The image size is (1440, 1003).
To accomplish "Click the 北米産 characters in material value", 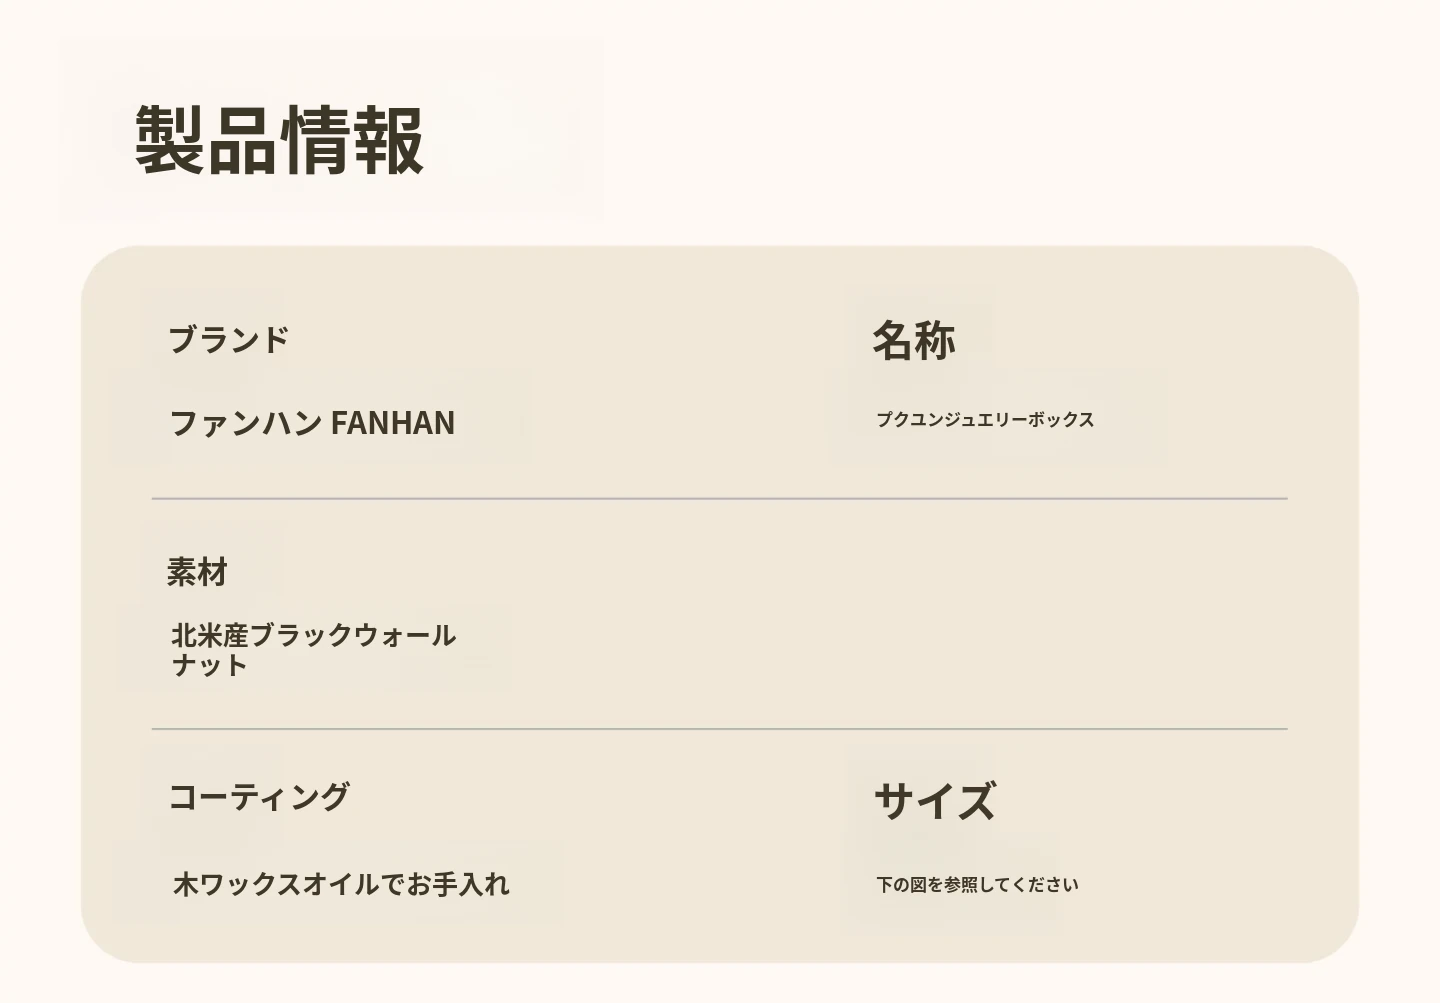I will click(x=209, y=635).
